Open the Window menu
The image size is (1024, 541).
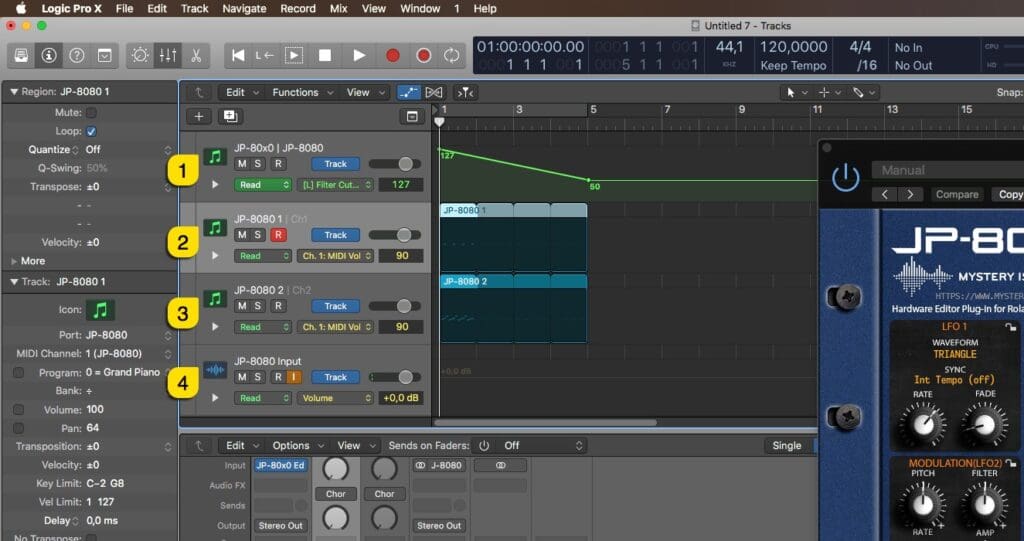(x=420, y=8)
